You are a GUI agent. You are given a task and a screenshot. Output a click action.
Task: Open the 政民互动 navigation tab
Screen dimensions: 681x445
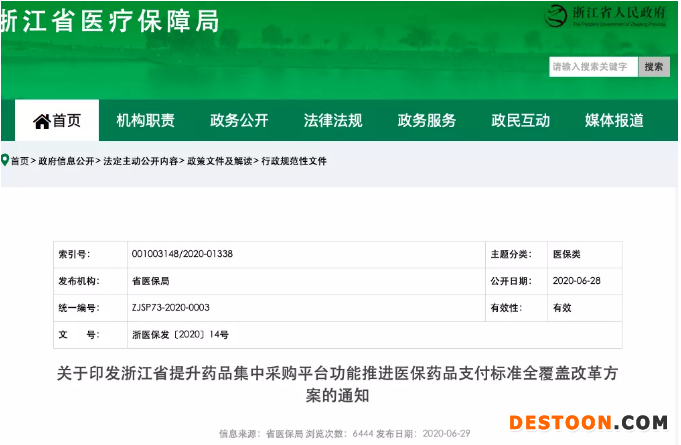click(520, 121)
